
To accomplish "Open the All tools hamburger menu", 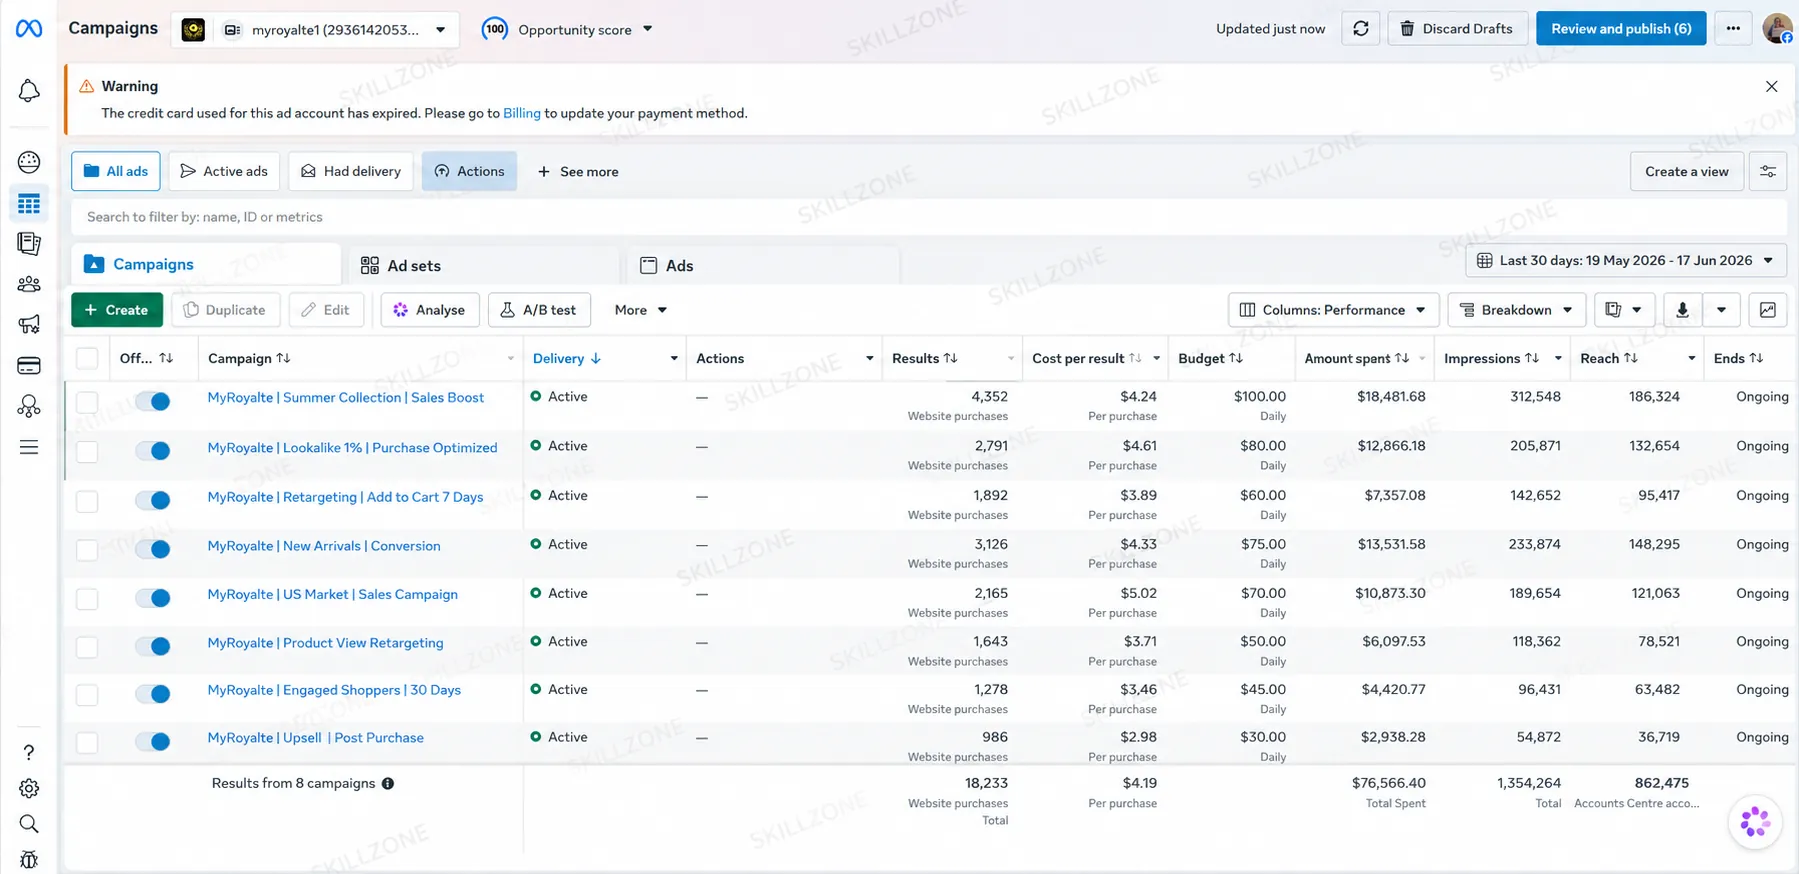I will coord(29,447).
